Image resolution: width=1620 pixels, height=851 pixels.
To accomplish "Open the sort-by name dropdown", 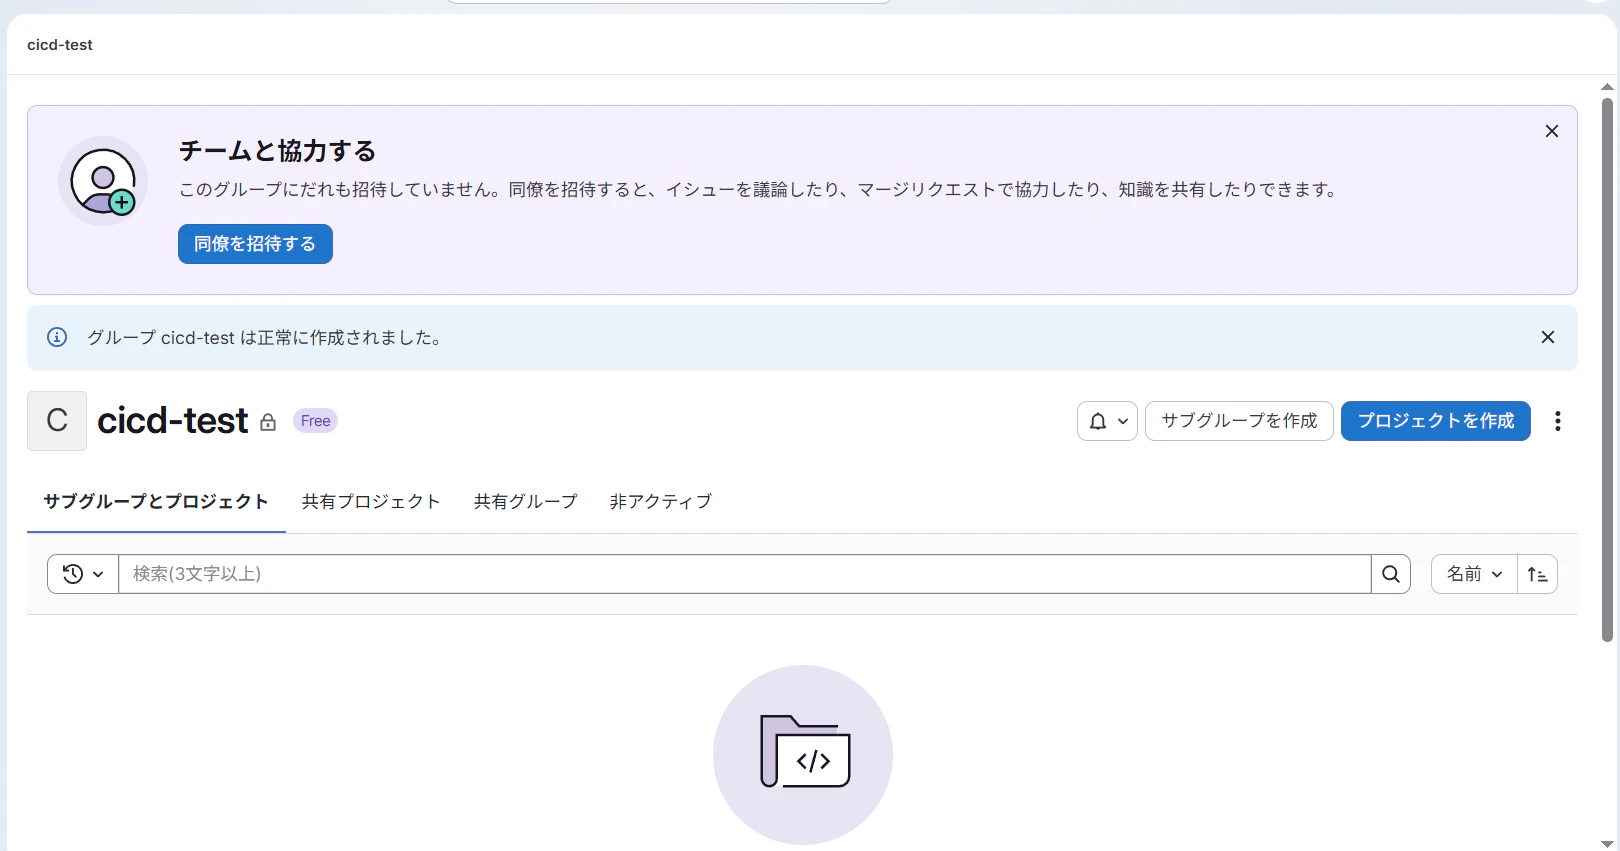I will 1474,574.
